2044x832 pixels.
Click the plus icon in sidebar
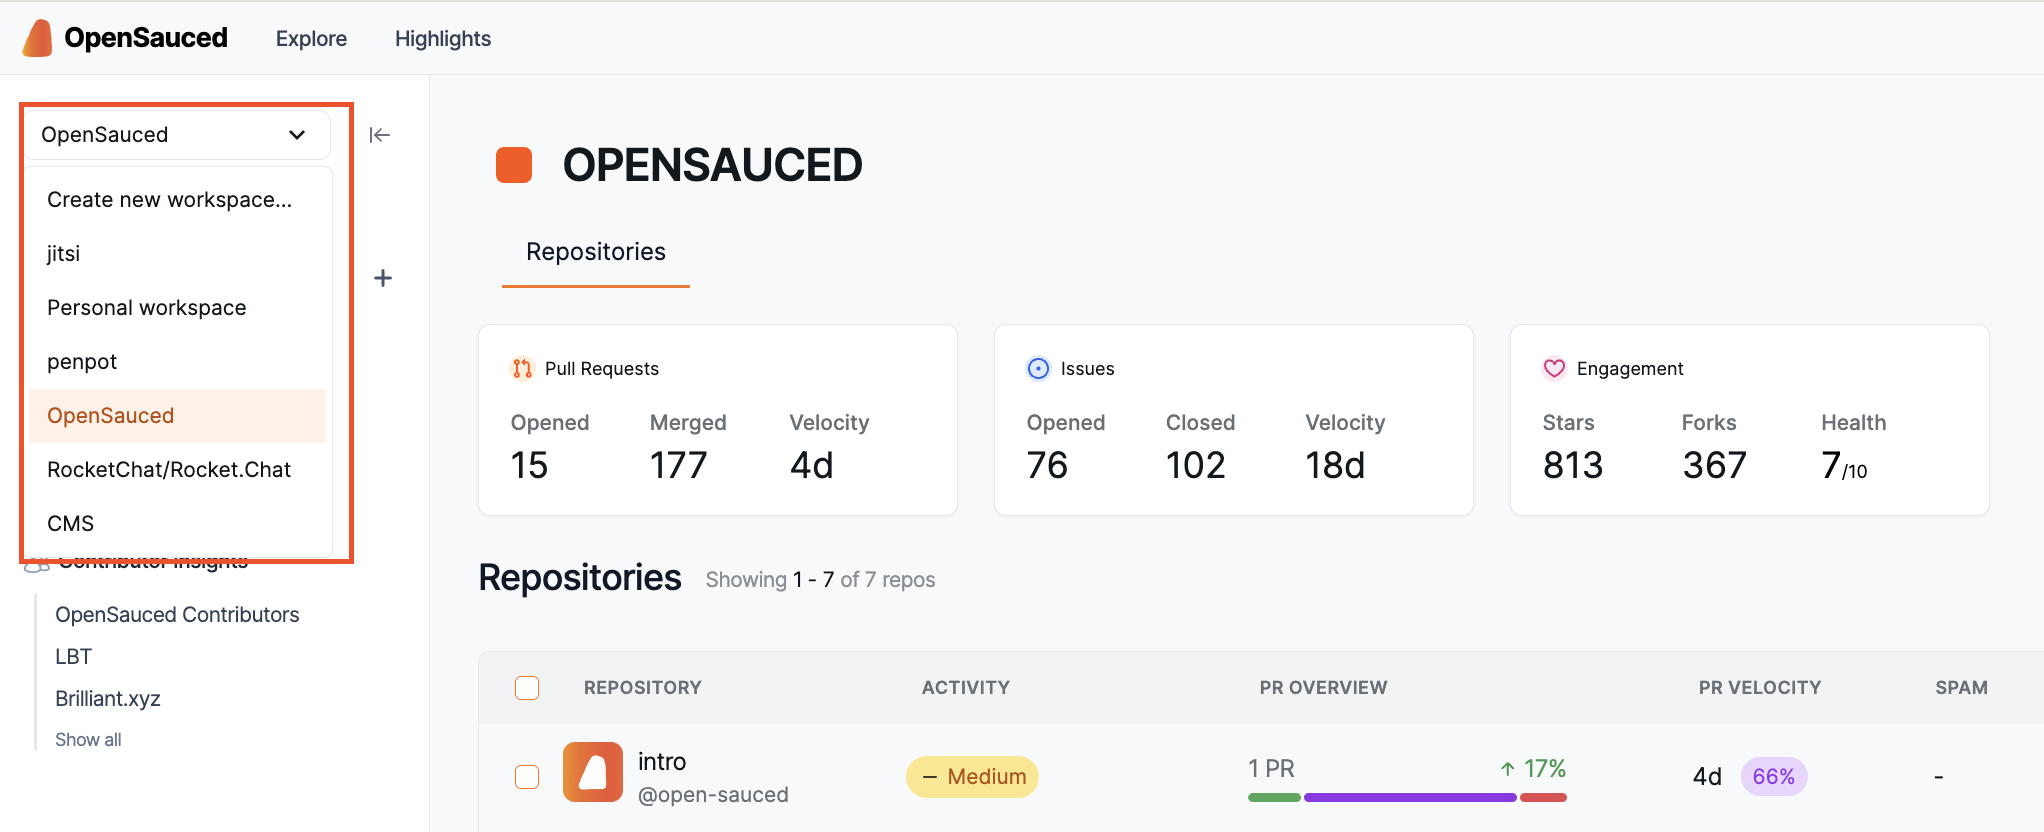tap(383, 278)
